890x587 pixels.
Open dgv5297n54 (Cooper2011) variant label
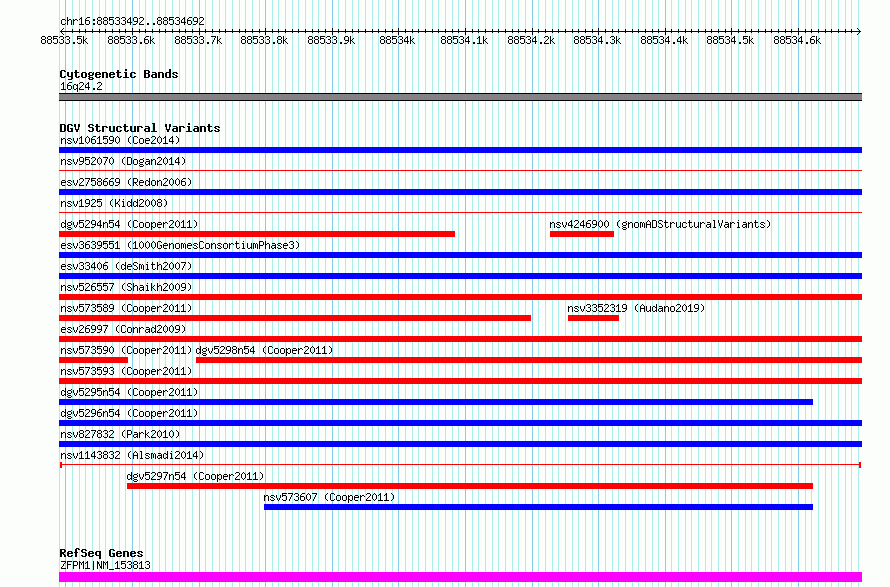[x=195, y=476]
